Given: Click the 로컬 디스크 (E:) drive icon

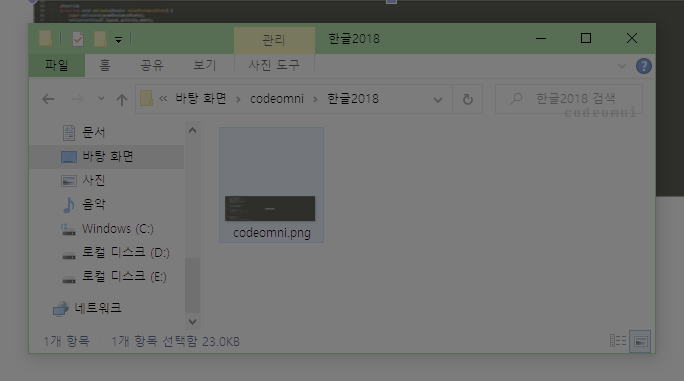Looking at the screenshot, I should (68, 279).
